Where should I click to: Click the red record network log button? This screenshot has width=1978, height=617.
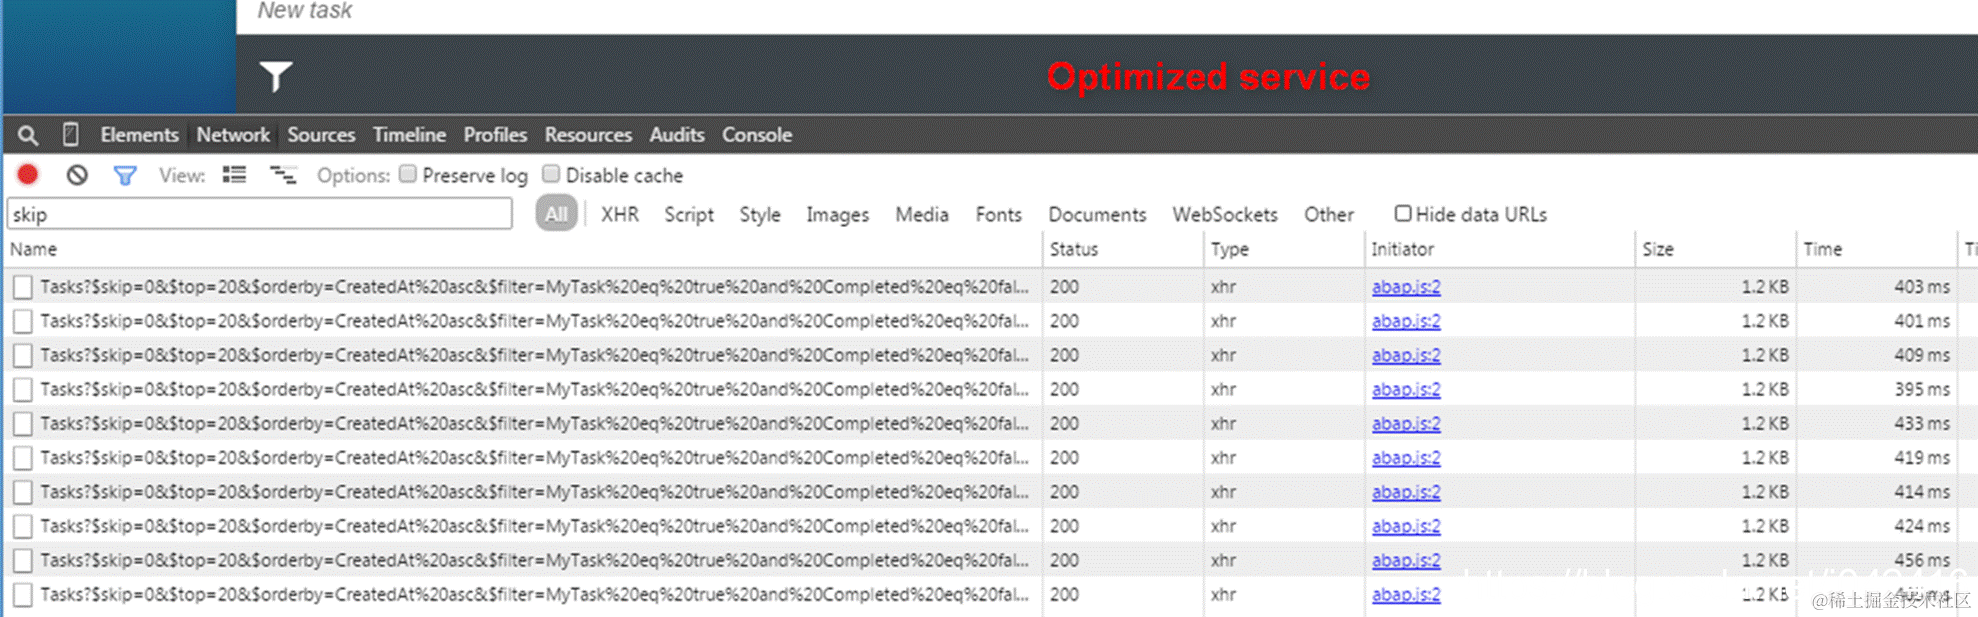pyautogui.click(x=28, y=175)
